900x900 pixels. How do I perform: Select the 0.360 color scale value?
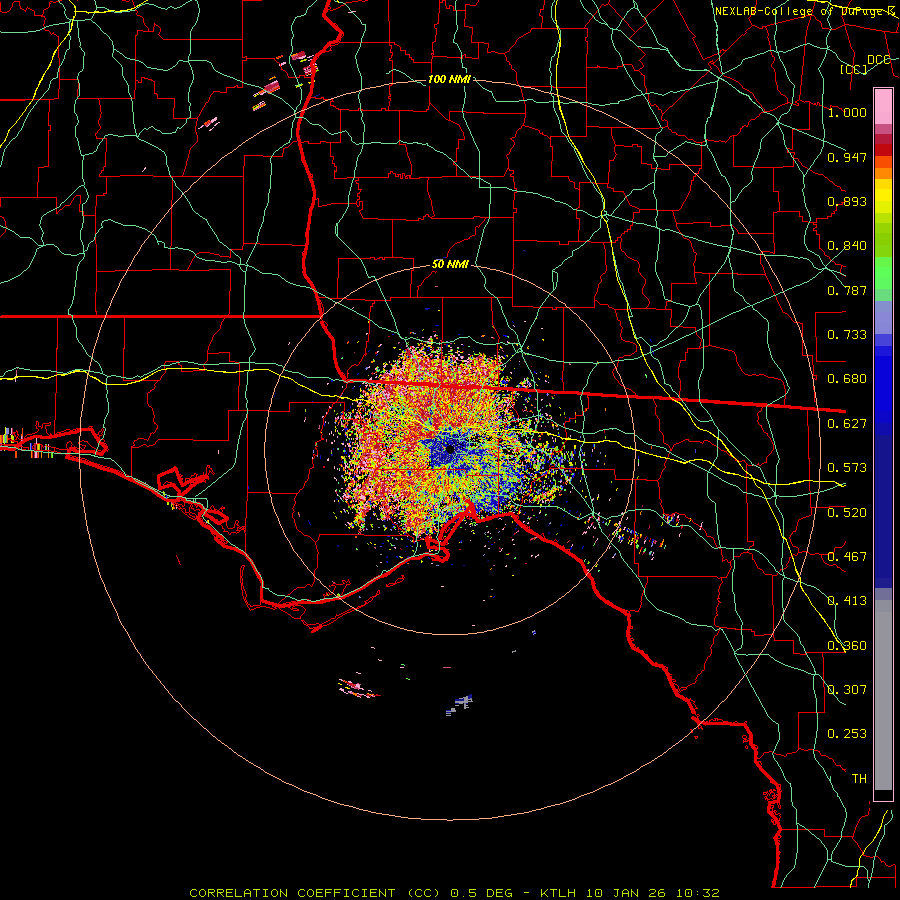[847, 646]
